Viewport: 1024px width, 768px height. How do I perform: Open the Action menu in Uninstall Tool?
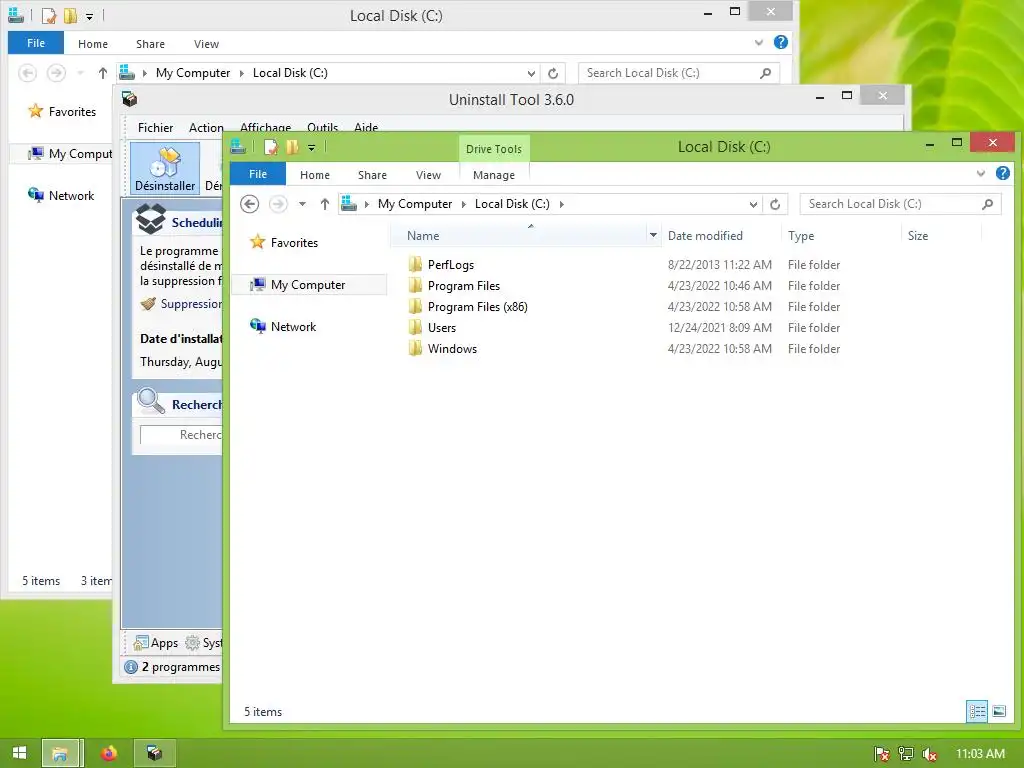(206, 128)
